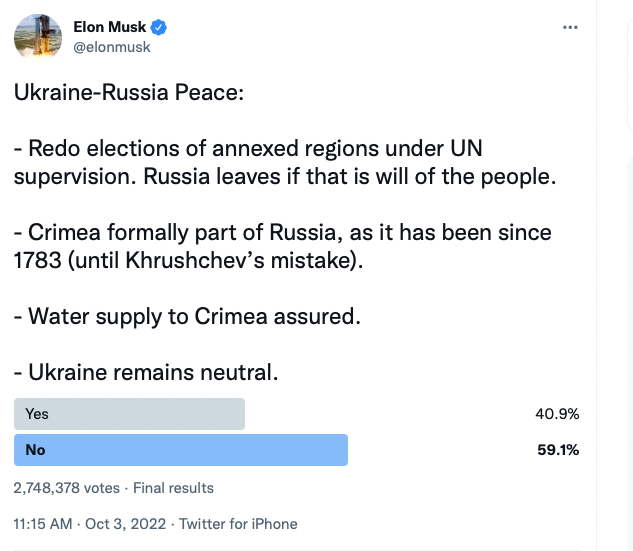The image size is (633, 551).
Task: Click the Redo elections of annexed regions line
Action: click(x=285, y=162)
